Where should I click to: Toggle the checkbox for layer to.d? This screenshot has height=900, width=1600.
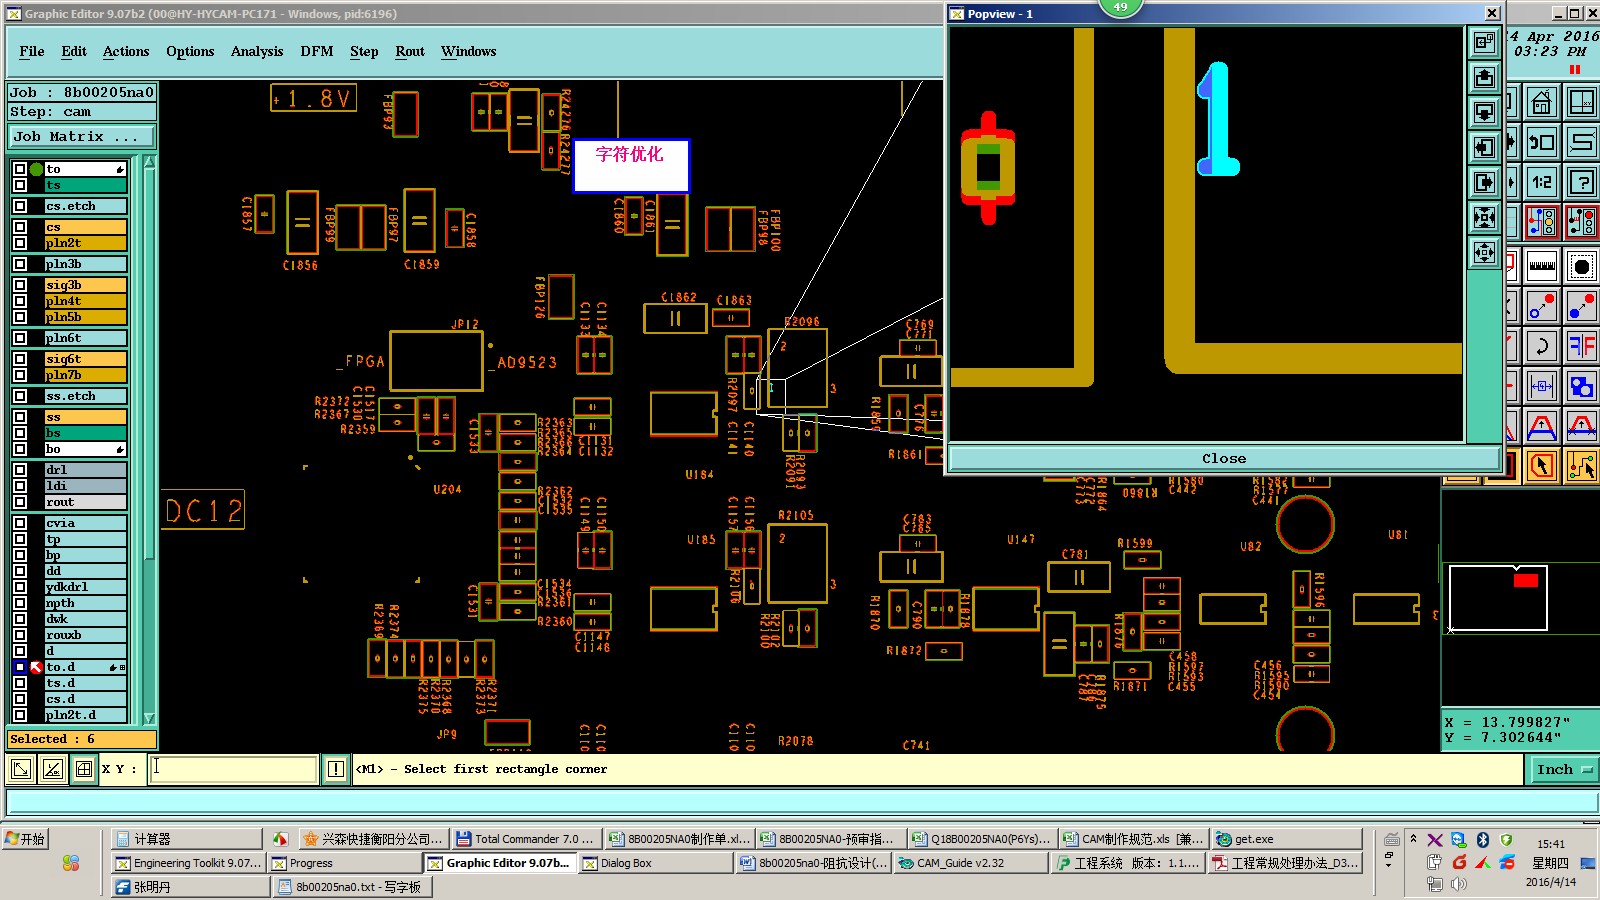pyautogui.click(x=20, y=667)
